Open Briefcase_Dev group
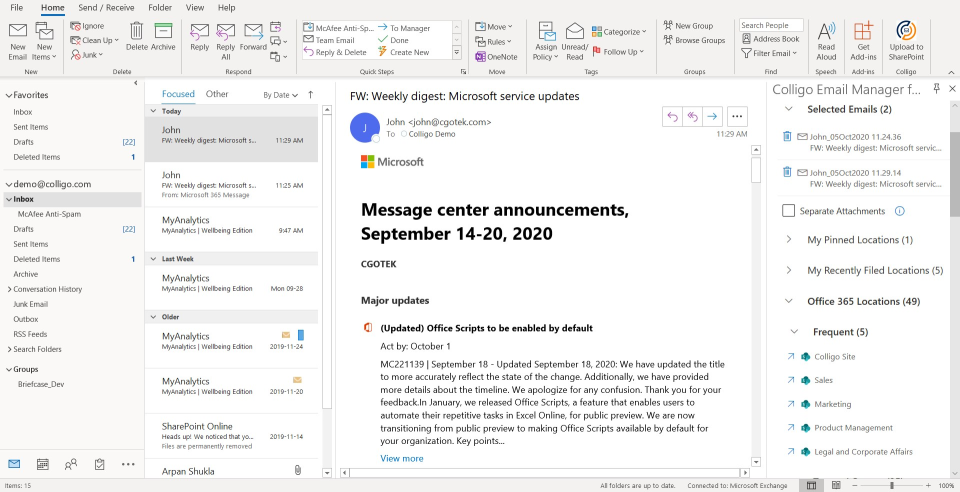 pos(41,384)
